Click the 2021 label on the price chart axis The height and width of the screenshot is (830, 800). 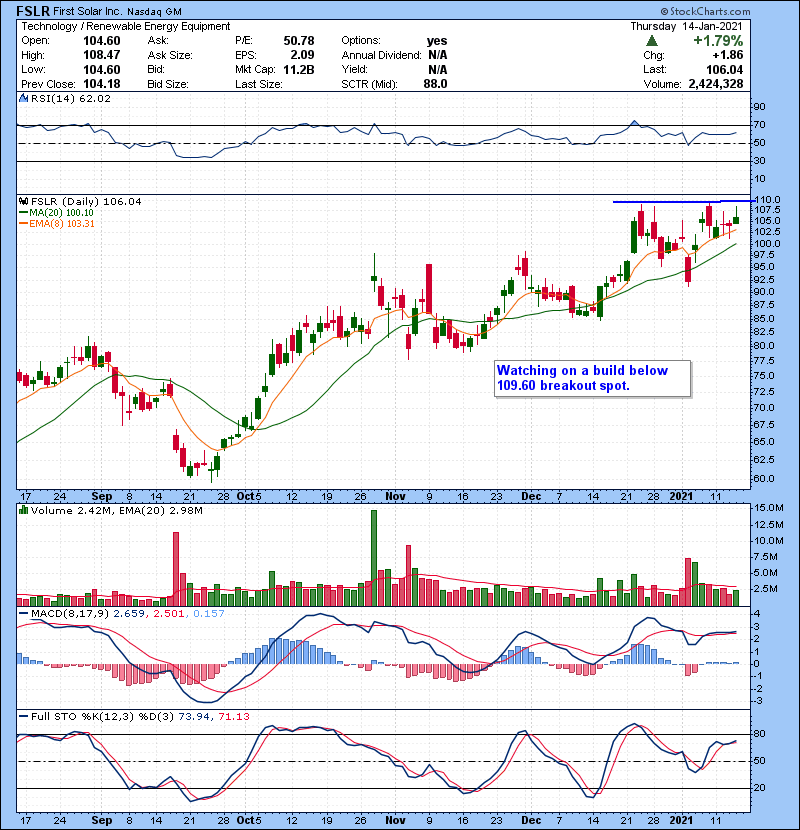point(681,496)
